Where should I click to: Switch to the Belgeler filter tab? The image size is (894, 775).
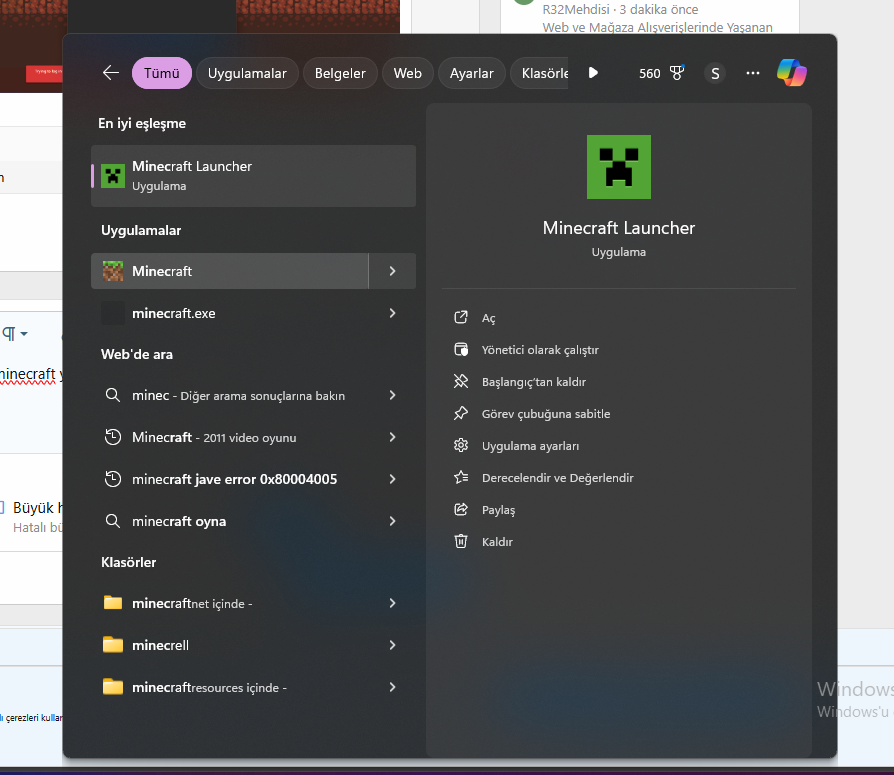pos(340,73)
